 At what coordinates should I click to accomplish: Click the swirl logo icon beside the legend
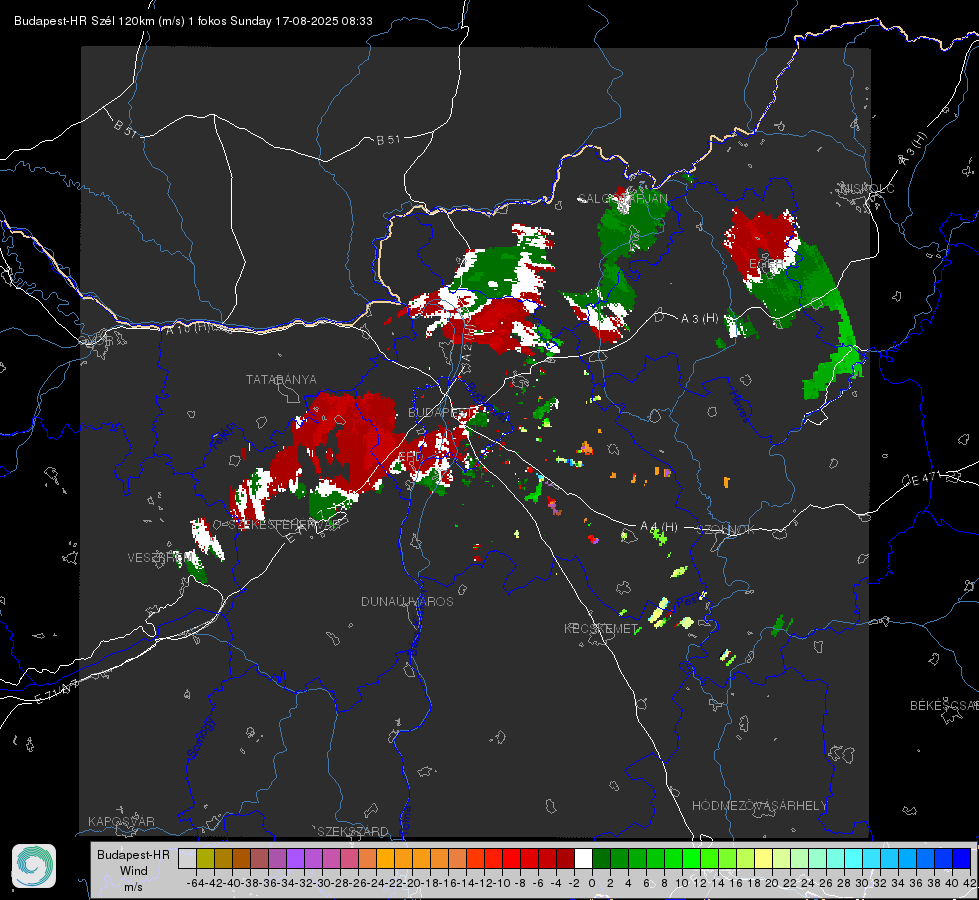(34, 866)
